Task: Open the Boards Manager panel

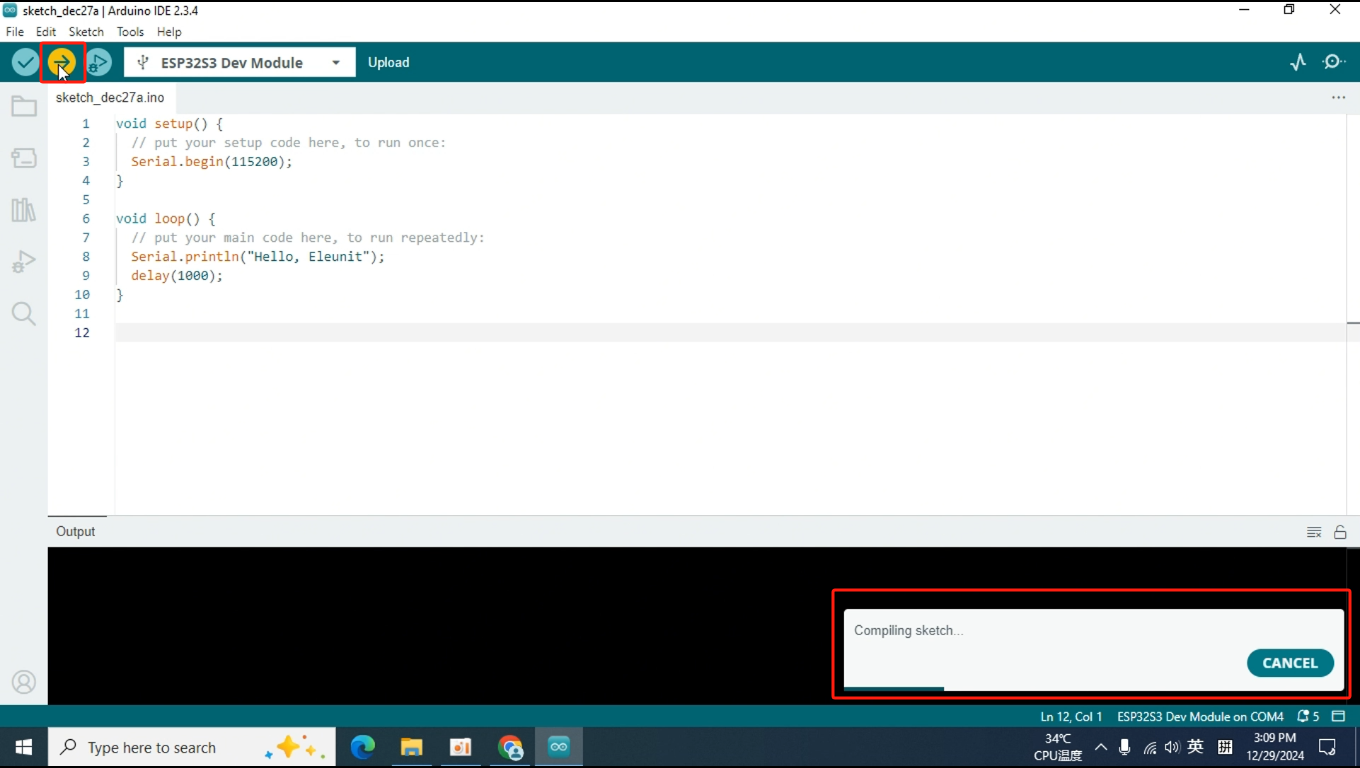Action: tap(24, 158)
